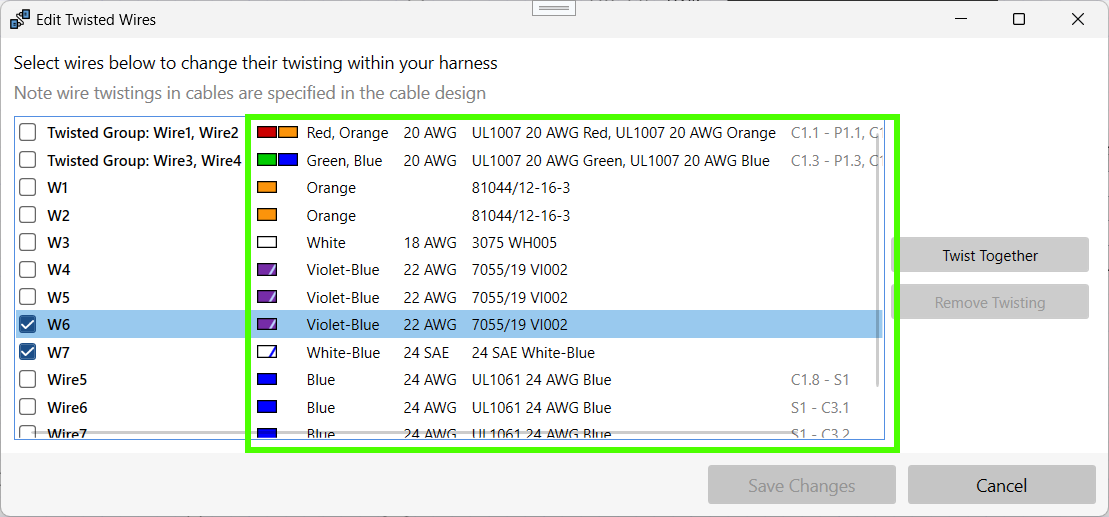Click the 'W3' wire name label
The image size is (1109, 517).
click(58, 243)
